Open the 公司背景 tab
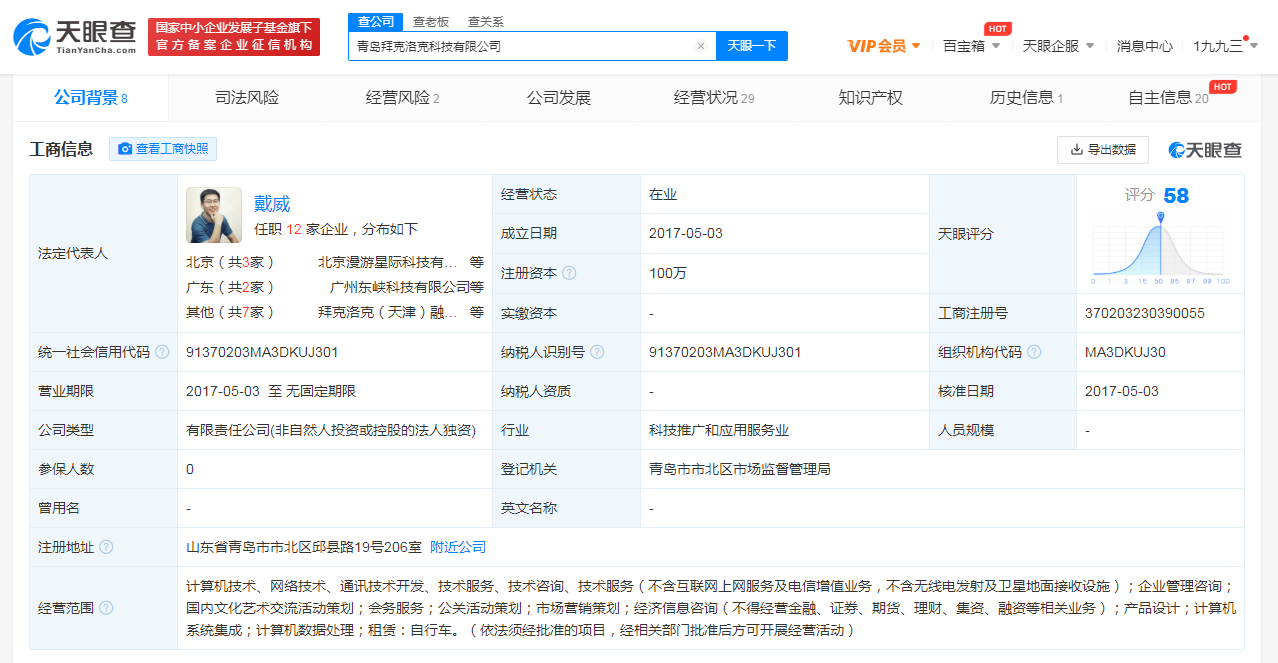This screenshot has height=663, width=1278. click(91, 98)
